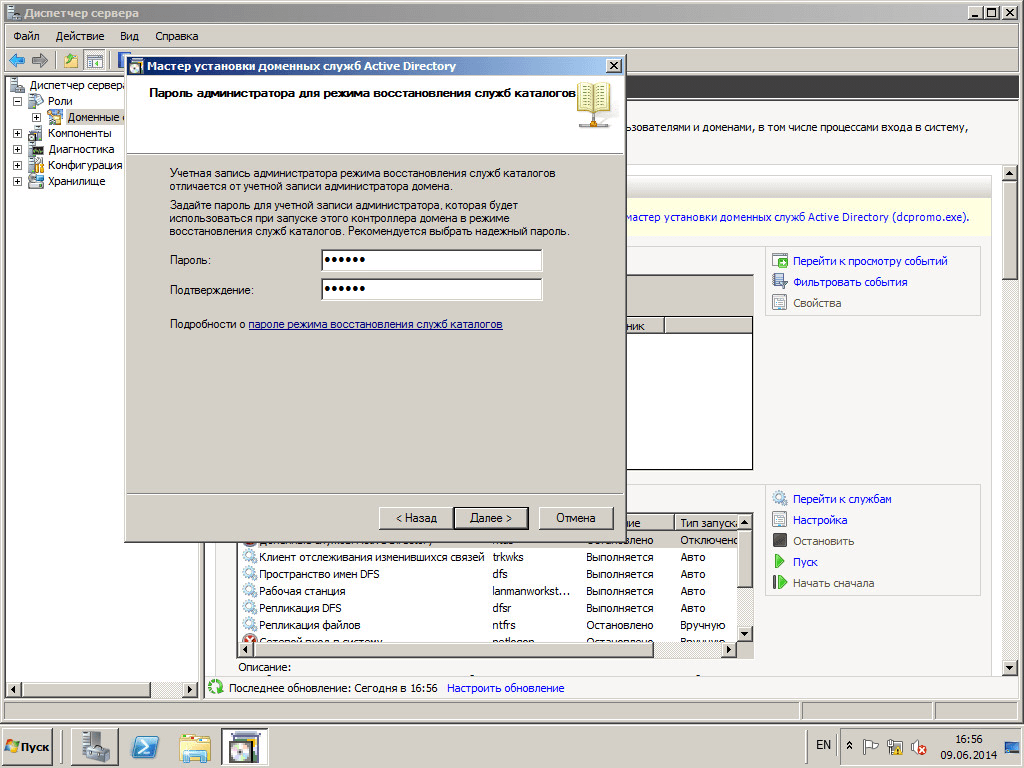Image resolution: width=1024 pixels, height=768 pixels.
Task: Expand the Хранилище tree node
Action: 18,181
